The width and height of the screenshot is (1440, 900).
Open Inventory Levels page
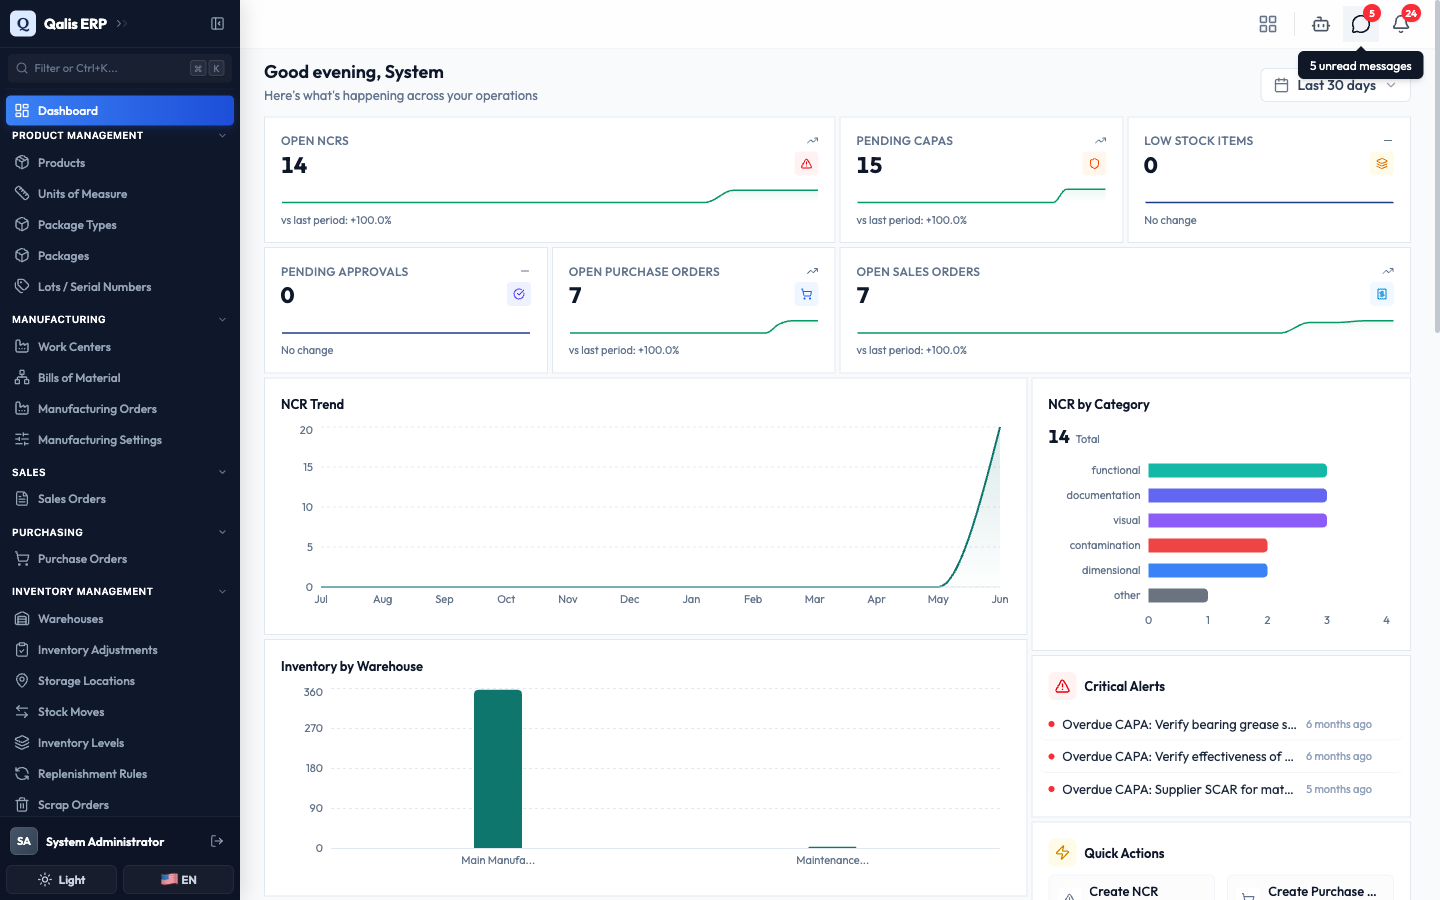(120, 743)
